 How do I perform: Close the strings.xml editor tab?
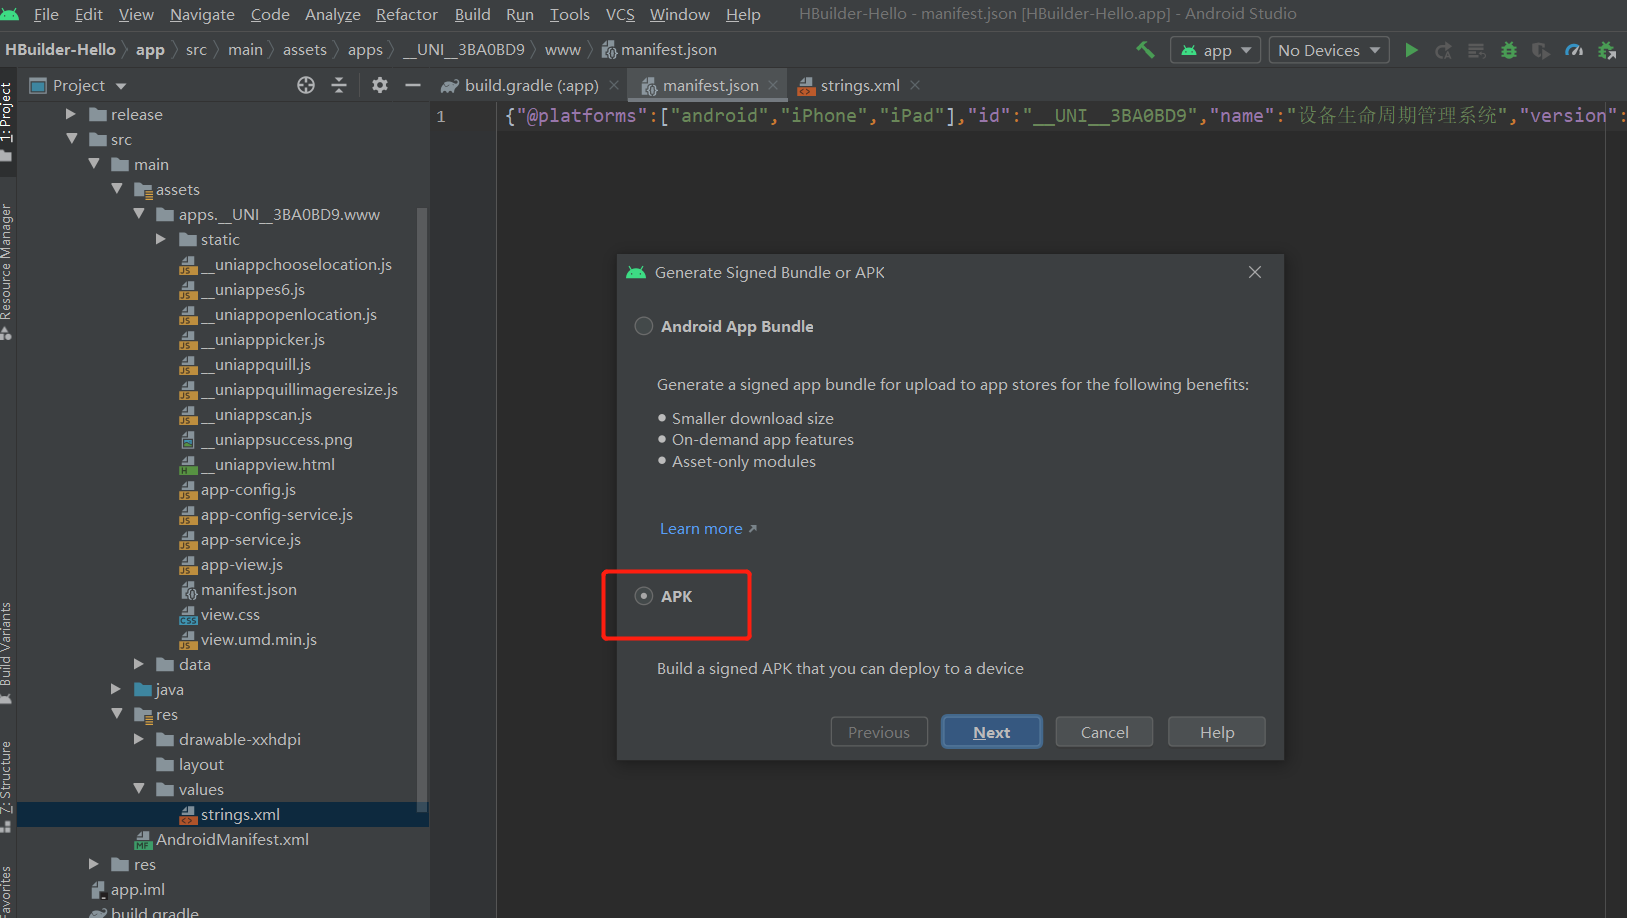(915, 85)
